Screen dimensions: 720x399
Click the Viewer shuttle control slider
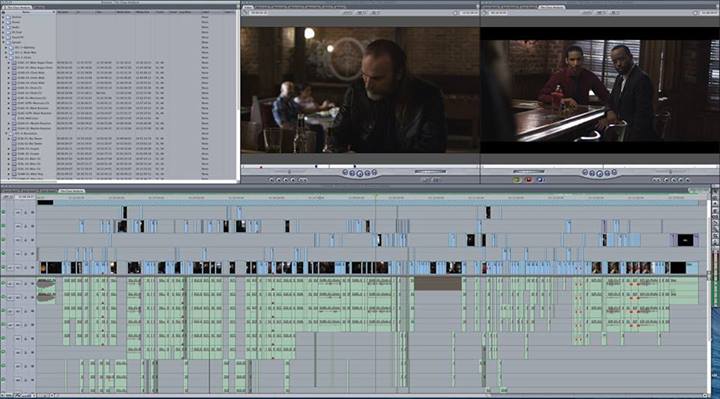tap(289, 172)
